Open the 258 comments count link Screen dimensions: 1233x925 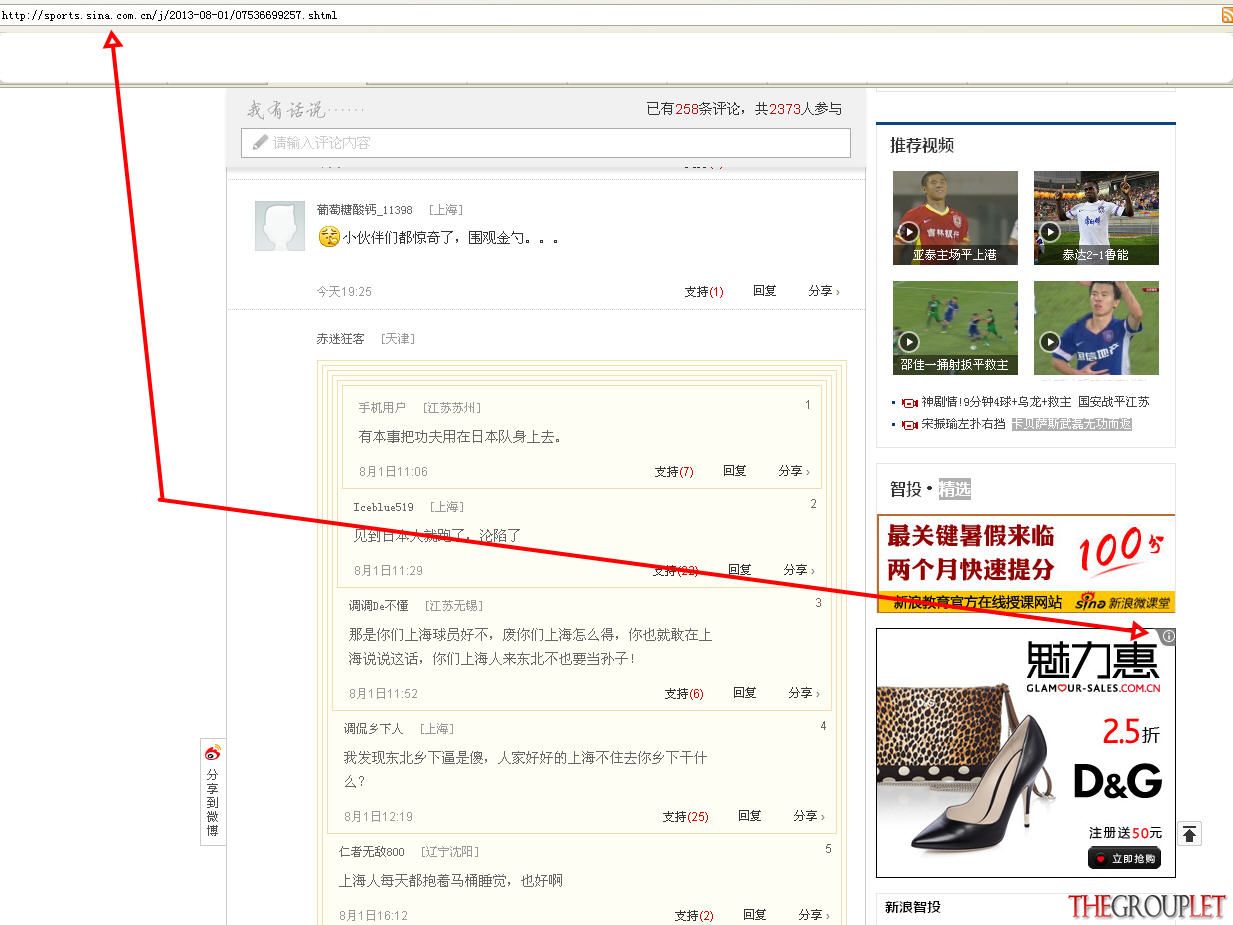[x=686, y=109]
